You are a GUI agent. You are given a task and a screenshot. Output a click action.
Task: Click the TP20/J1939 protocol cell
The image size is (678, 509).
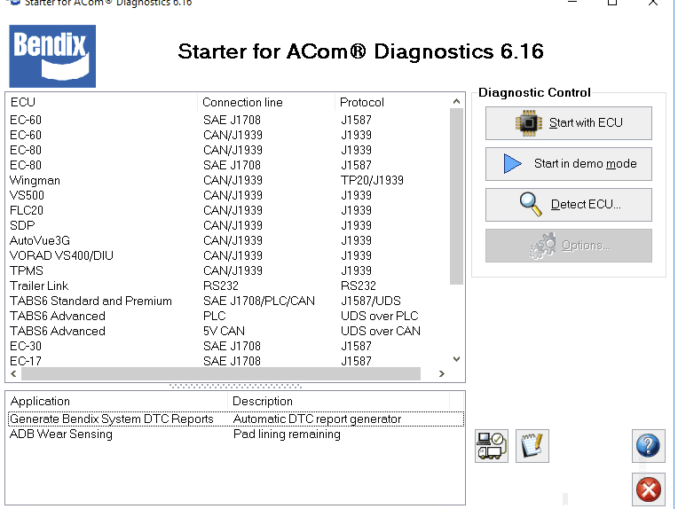pyautogui.click(x=372, y=180)
